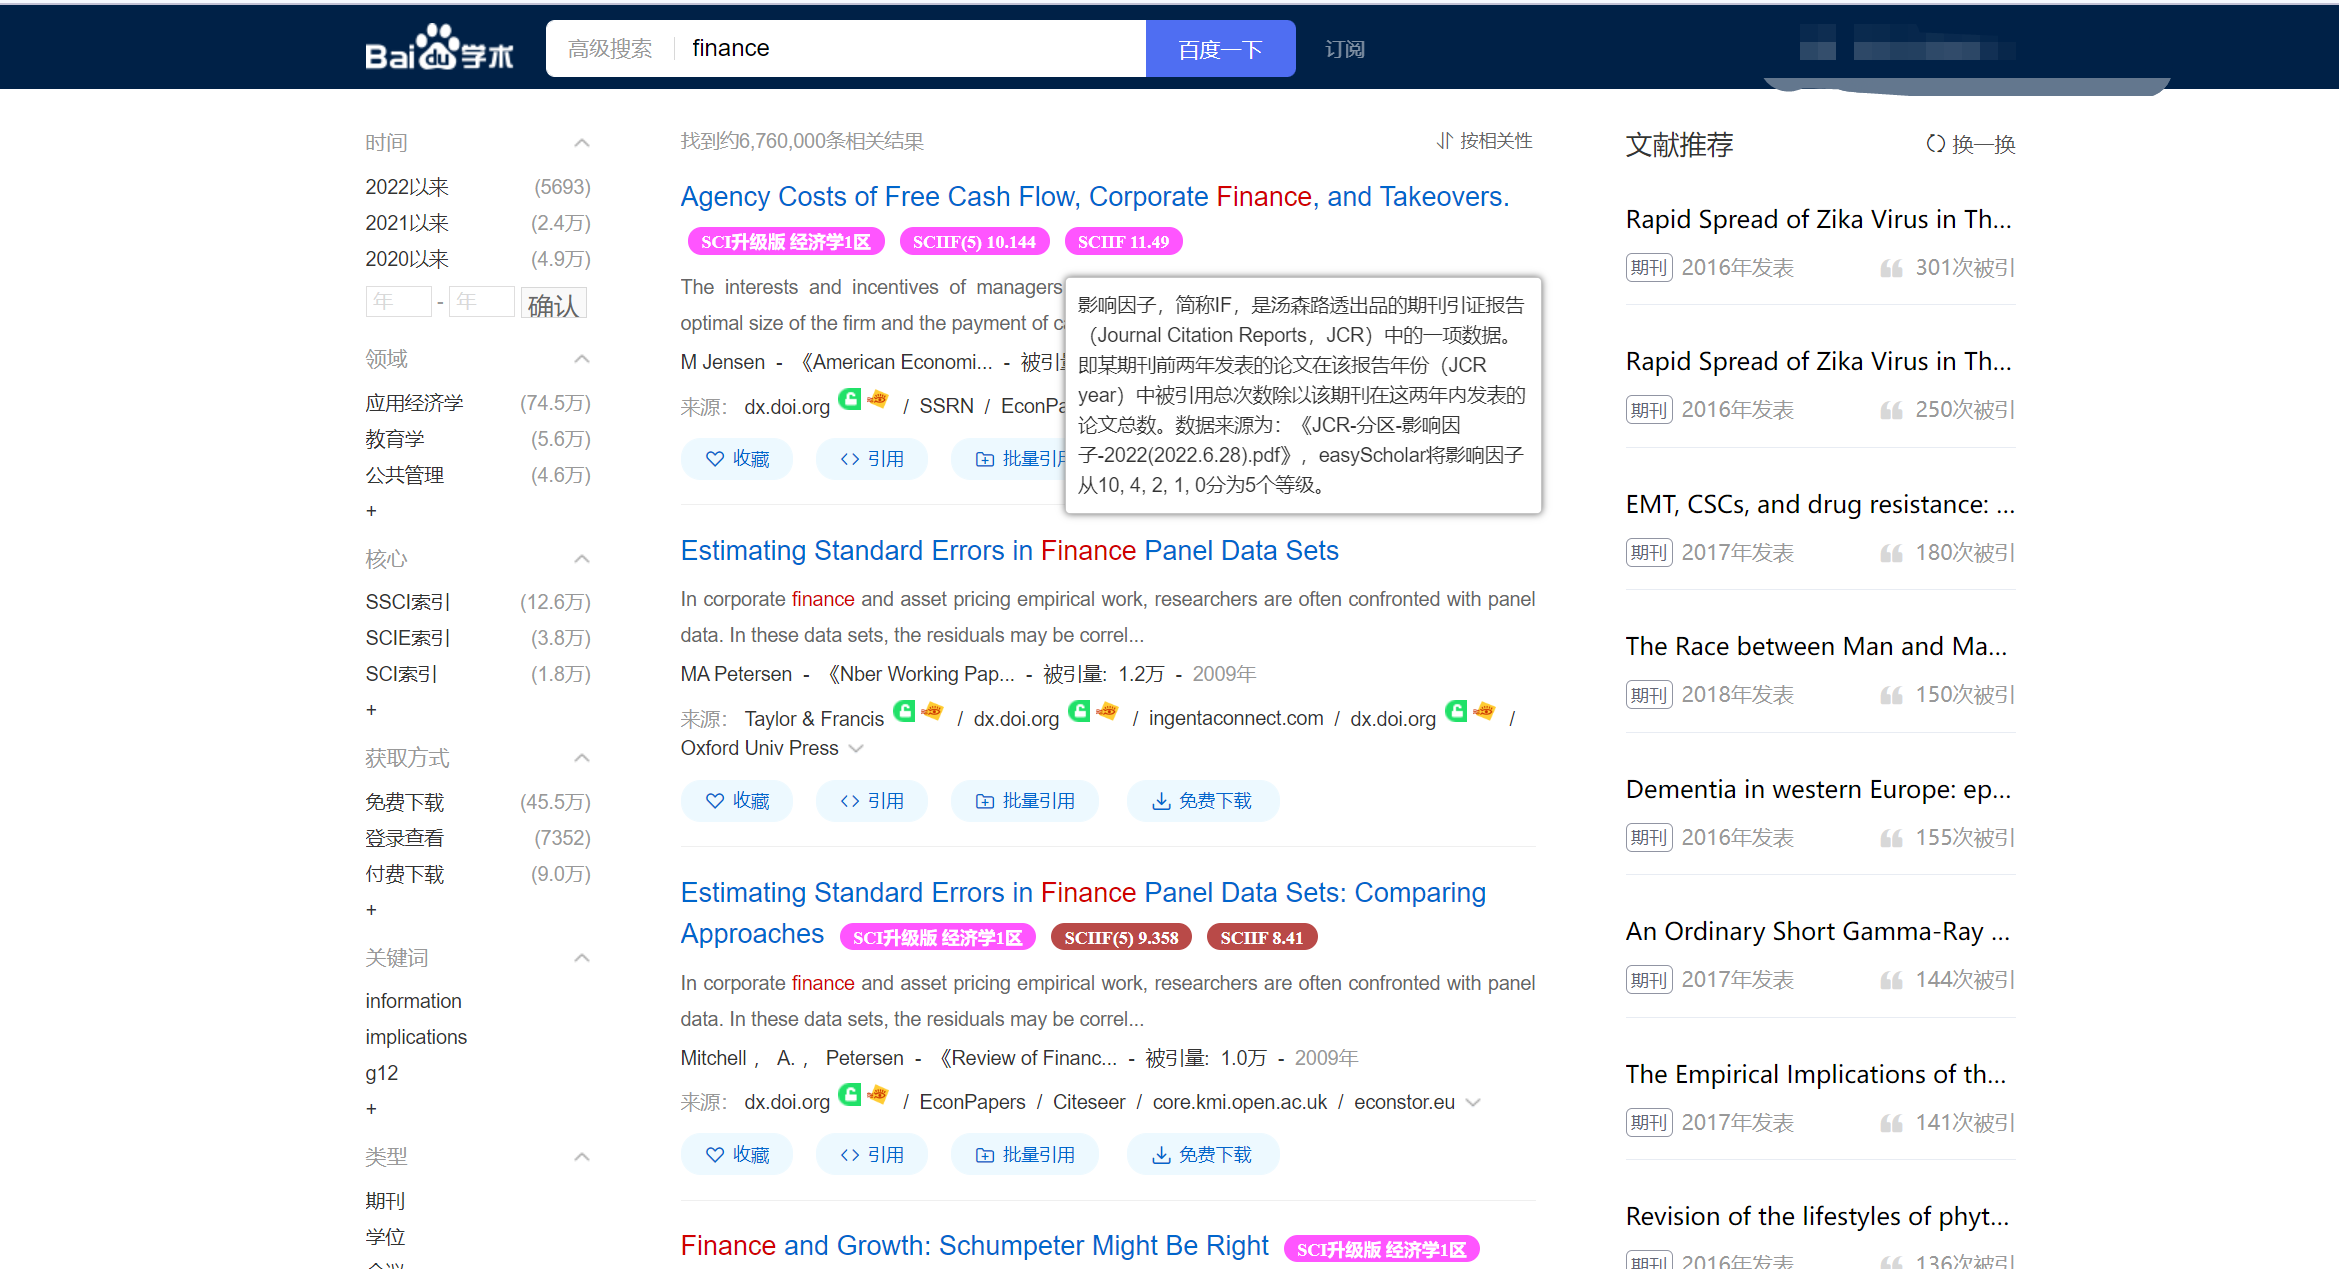Viewport: 2339px width, 1269px height.
Task: Collapse the 领域 filter section
Action: coord(582,359)
